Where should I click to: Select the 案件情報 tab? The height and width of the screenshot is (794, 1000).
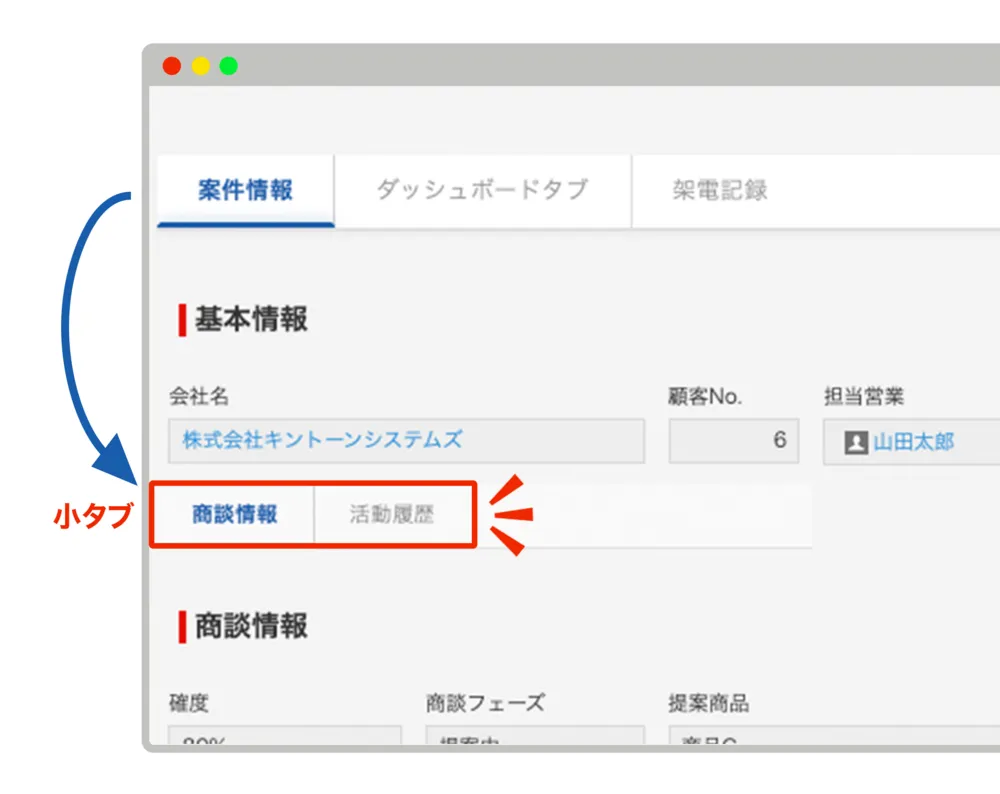pyautogui.click(x=243, y=191)
